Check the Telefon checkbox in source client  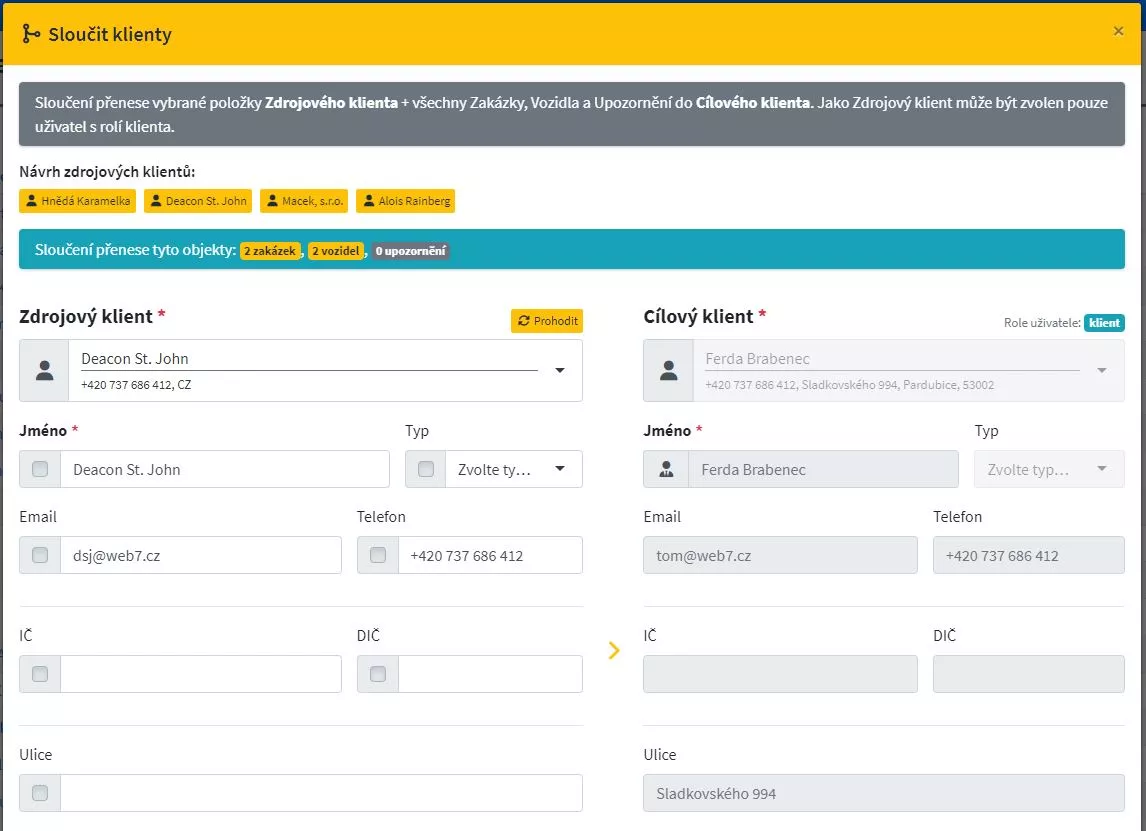tap(378, 555)
